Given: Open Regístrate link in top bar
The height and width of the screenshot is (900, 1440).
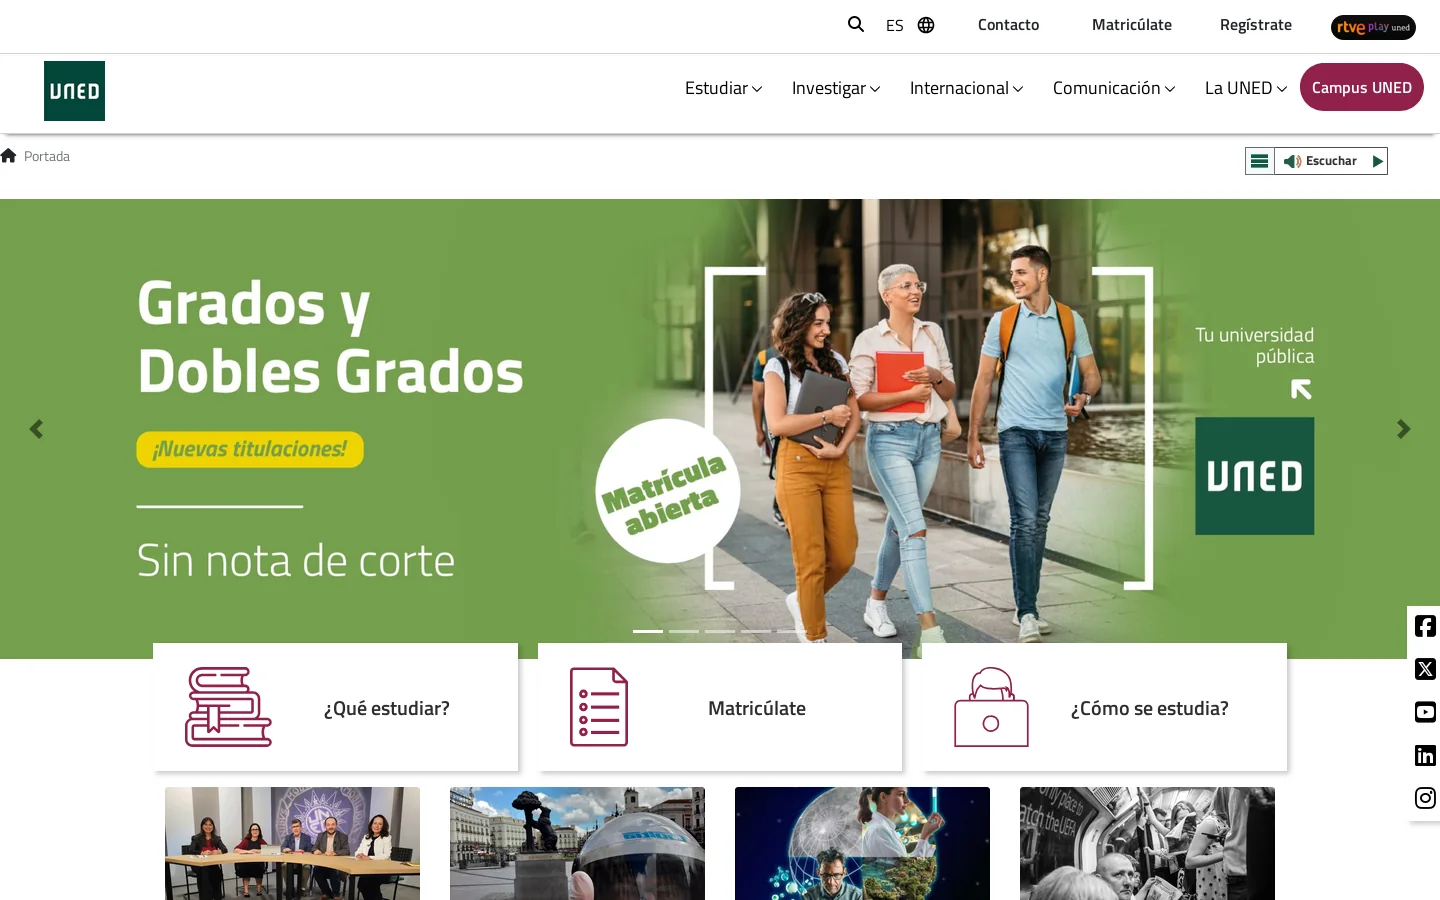Looking at the screenshot, I should (1256, 25).
